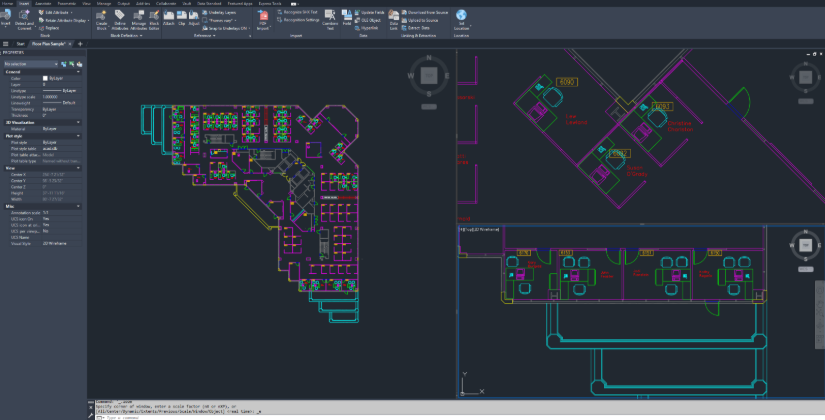Launch Extract Data wizard

416,28
